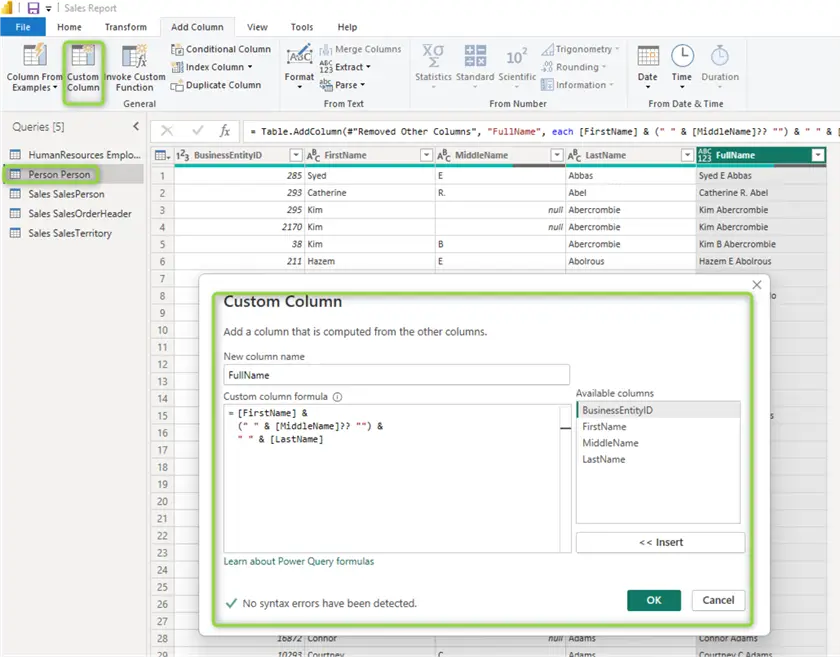Click the Scientific 10² icon
The image size is (840, 657).
pyautogui.click(x=517, y=56)
